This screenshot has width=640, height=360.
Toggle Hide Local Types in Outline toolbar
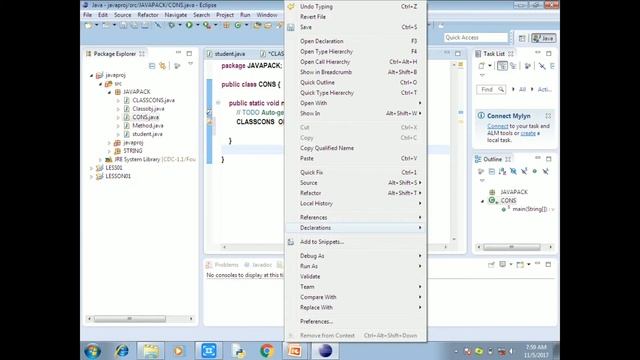(545, 171)
